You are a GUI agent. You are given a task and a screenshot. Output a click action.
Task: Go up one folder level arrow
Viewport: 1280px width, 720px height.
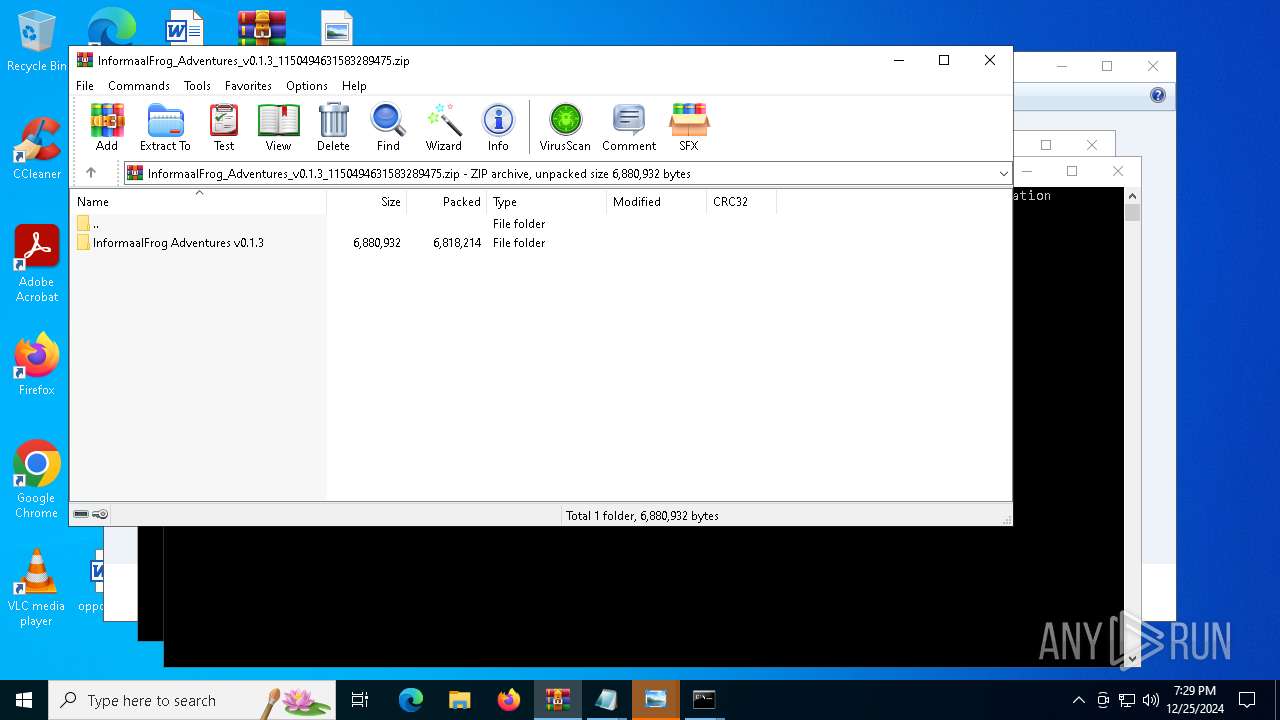point(90,173)
